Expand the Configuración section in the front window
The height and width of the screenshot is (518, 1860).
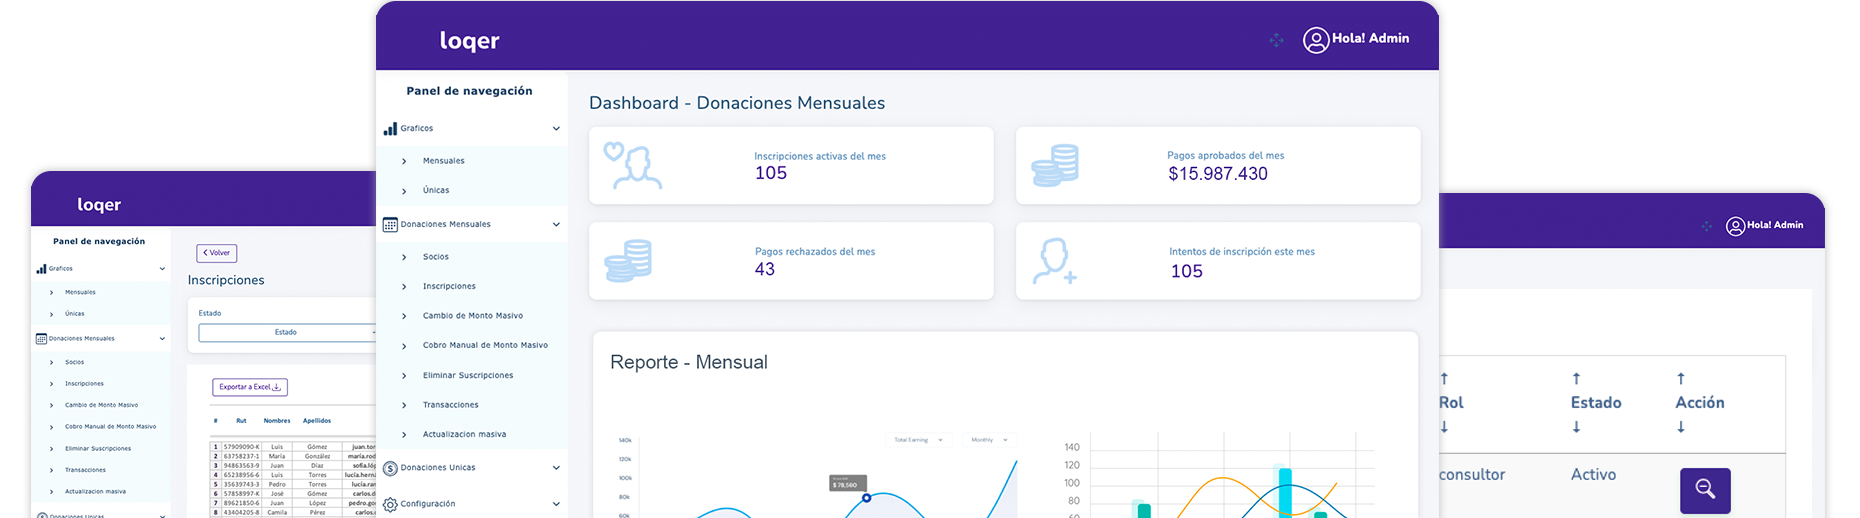[556, 504]
